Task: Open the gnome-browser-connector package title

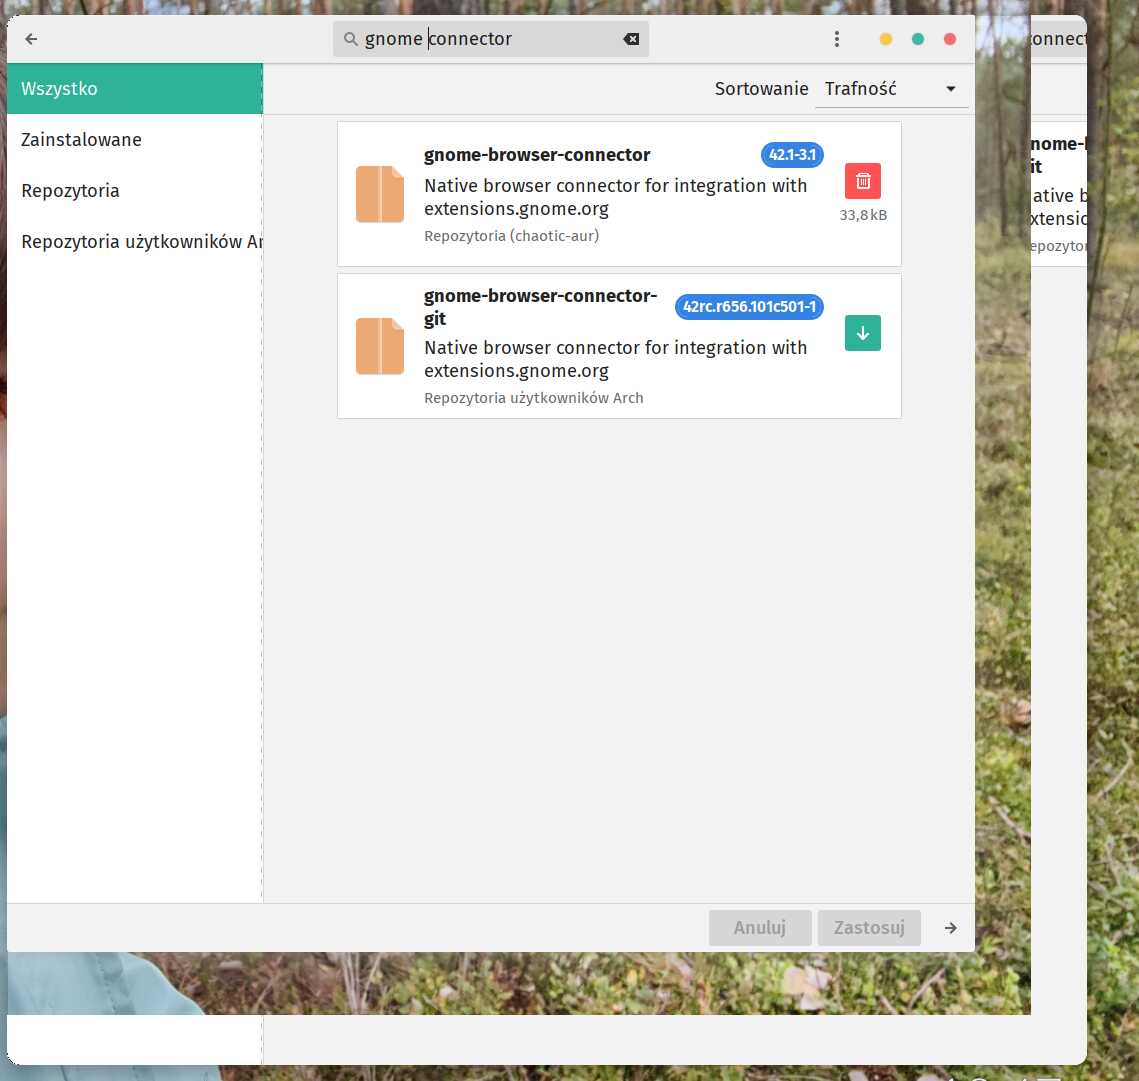Action: pos(537,155)
